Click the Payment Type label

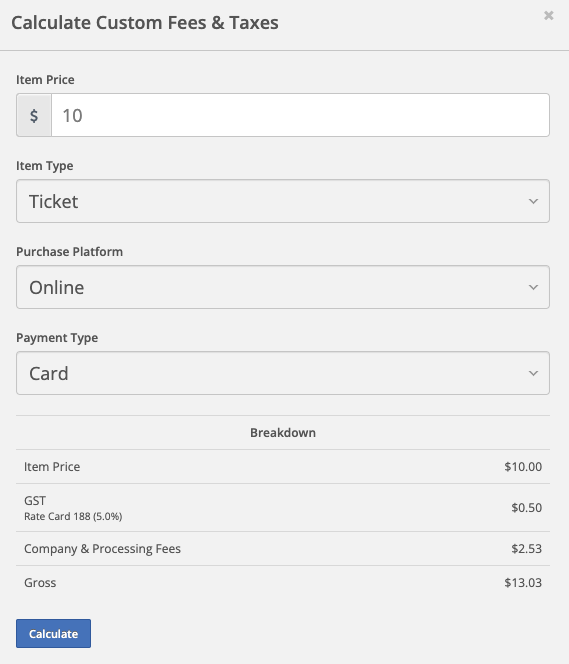pyautogui.click(x=57, y=338)
